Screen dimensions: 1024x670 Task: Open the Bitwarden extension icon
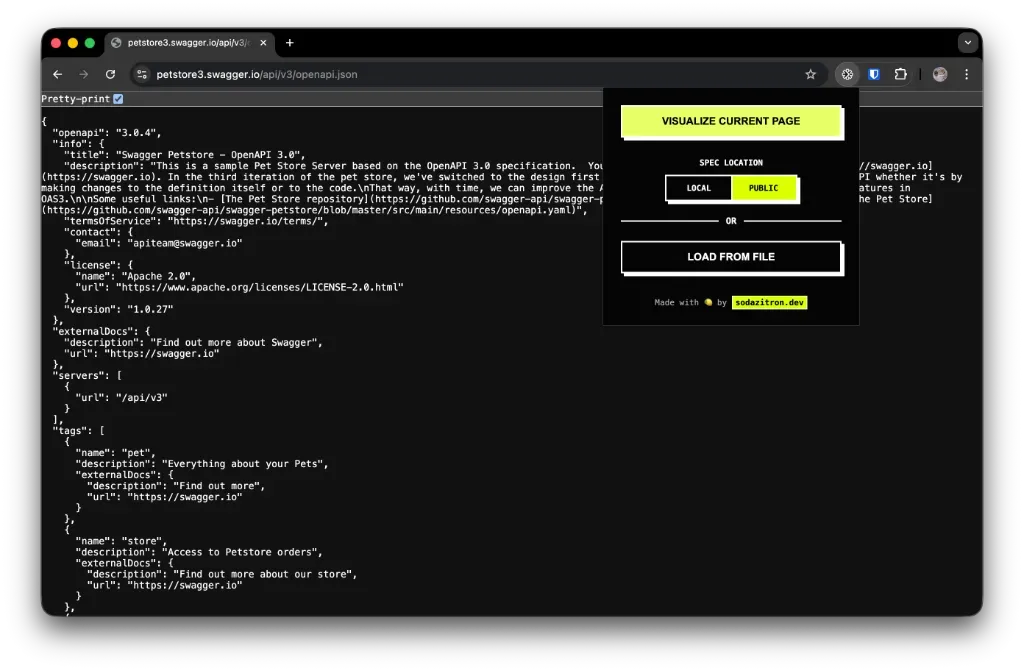pyautogui.click(x=873, y=74)
